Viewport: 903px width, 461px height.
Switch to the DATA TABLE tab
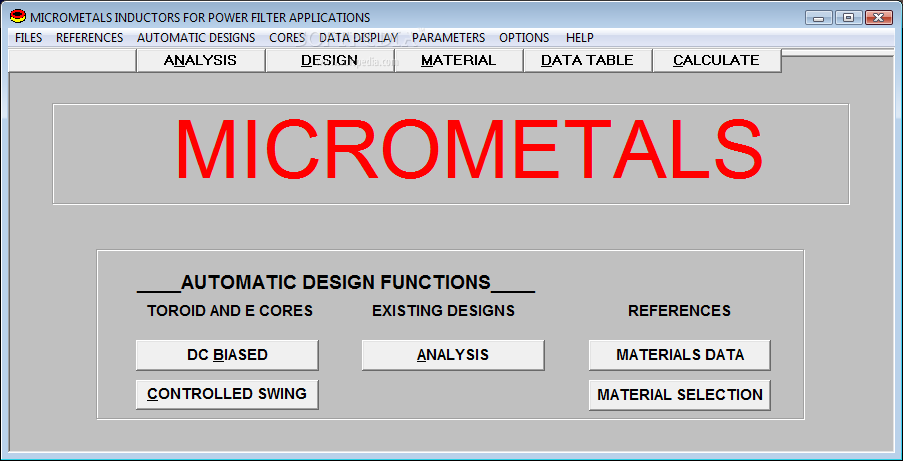pyautogui.click(x=587, y=61)
